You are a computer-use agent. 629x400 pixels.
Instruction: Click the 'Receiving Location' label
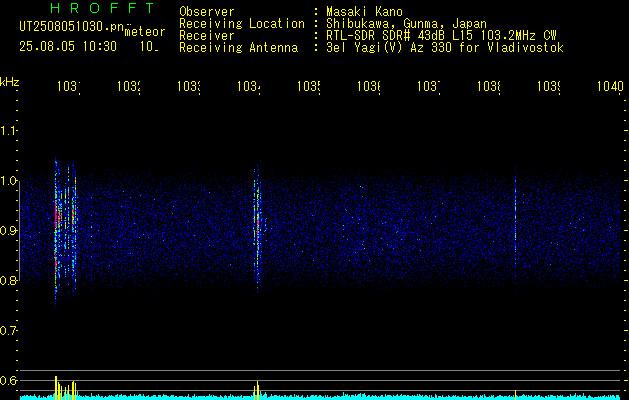242,24
